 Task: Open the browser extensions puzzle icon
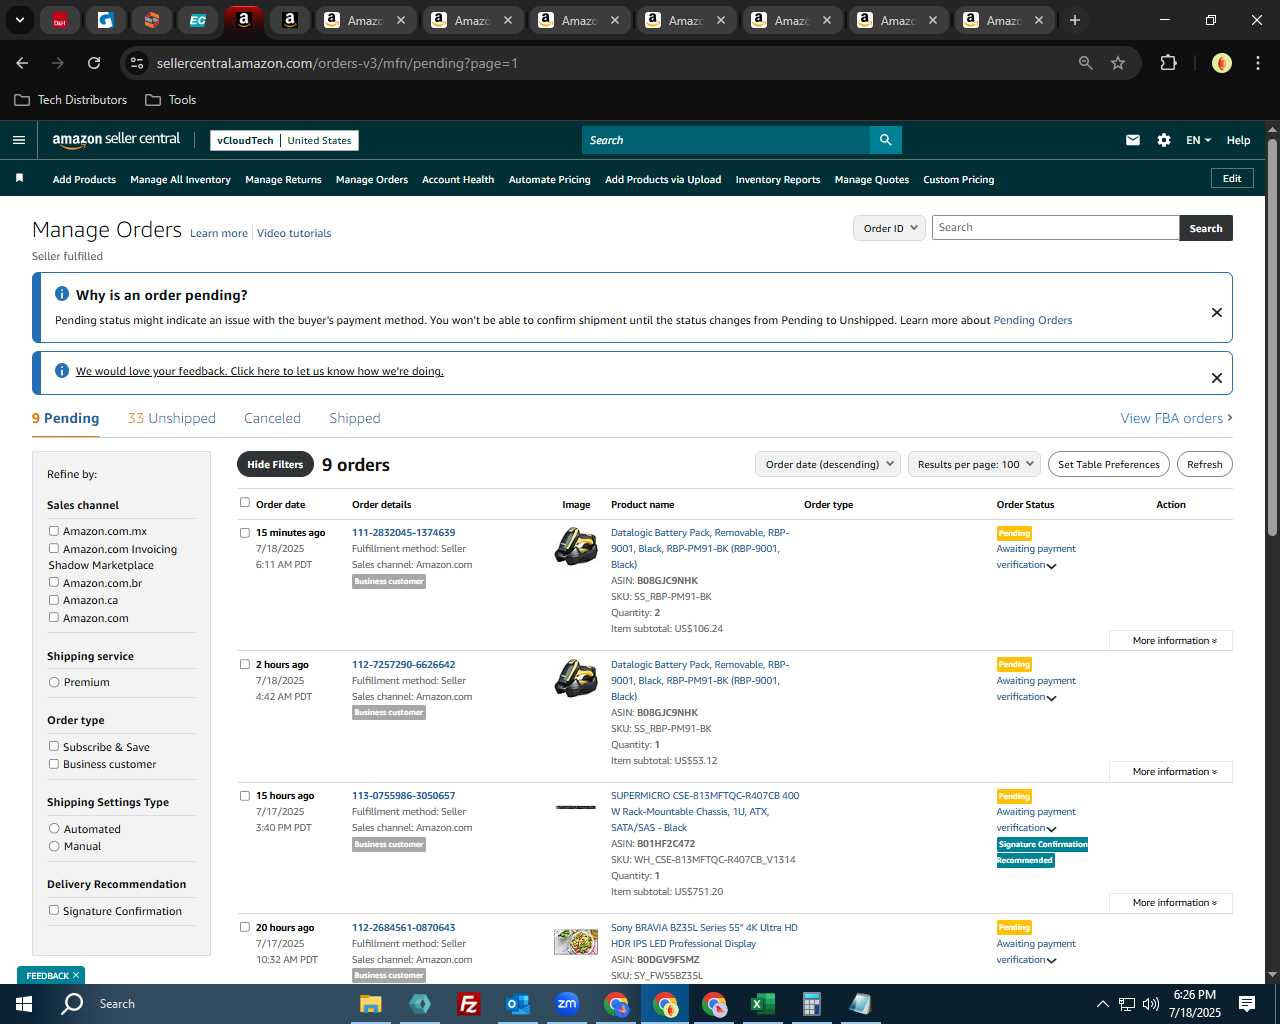click(x=1168, y=63)
